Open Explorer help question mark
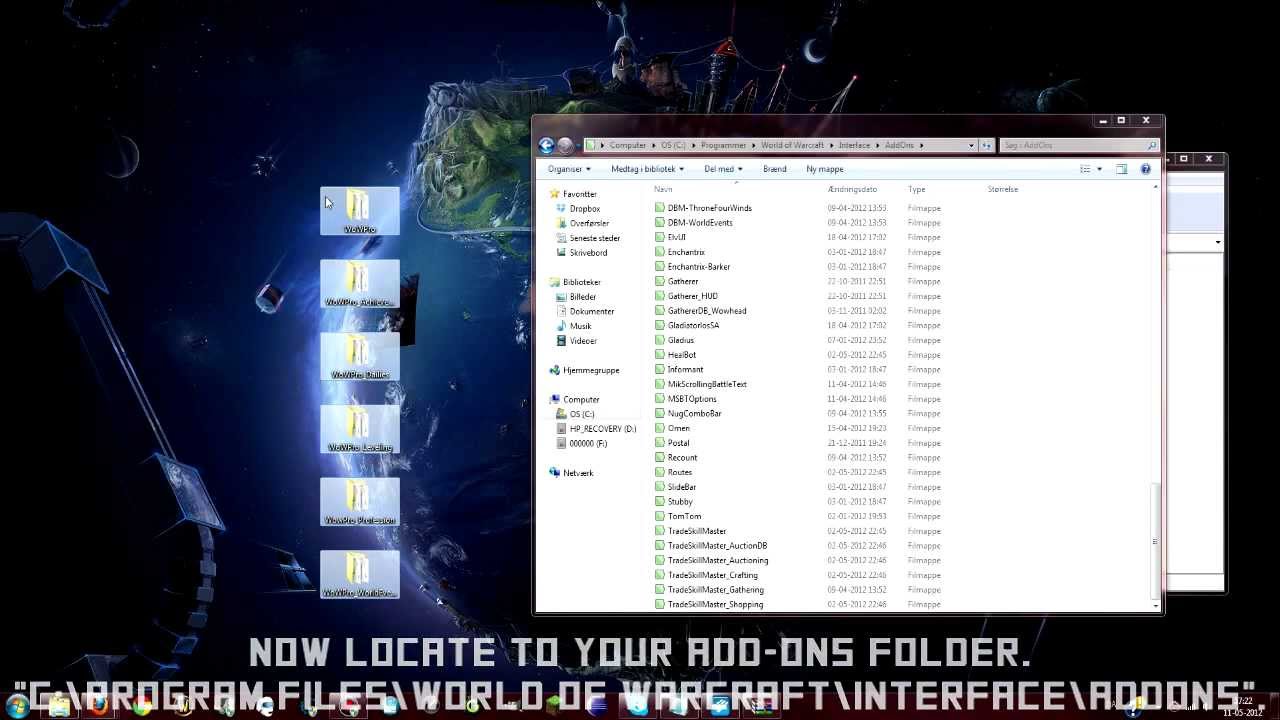 (x=1146, y=169)
